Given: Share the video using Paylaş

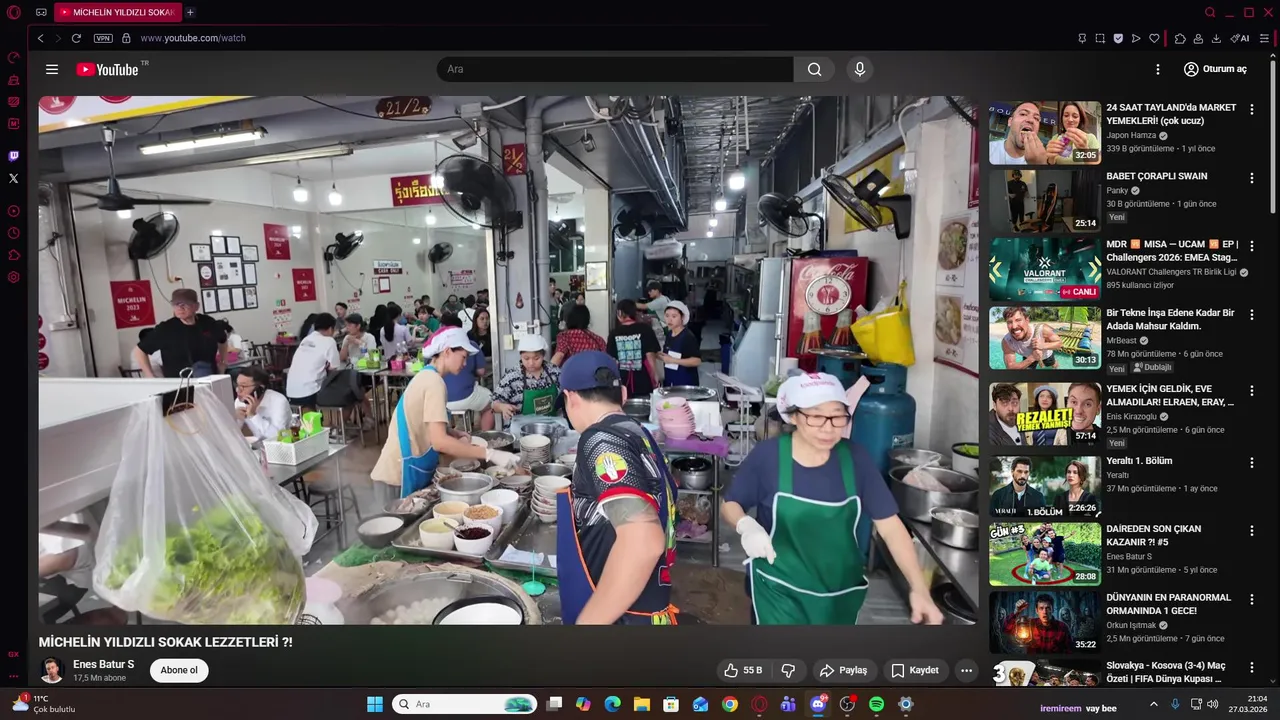Looking at the screenshot, I should tap(843, 670).
